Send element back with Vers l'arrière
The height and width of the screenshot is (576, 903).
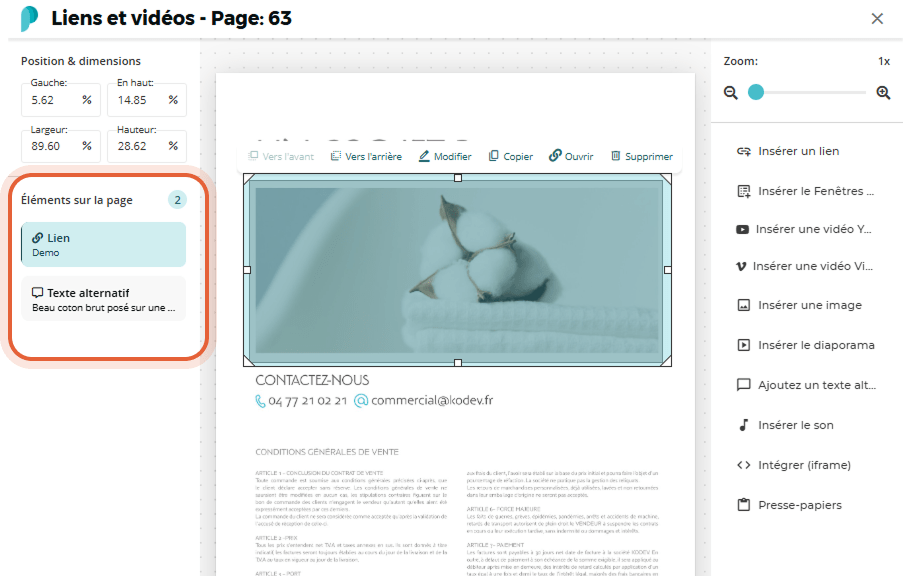point(366,156)
